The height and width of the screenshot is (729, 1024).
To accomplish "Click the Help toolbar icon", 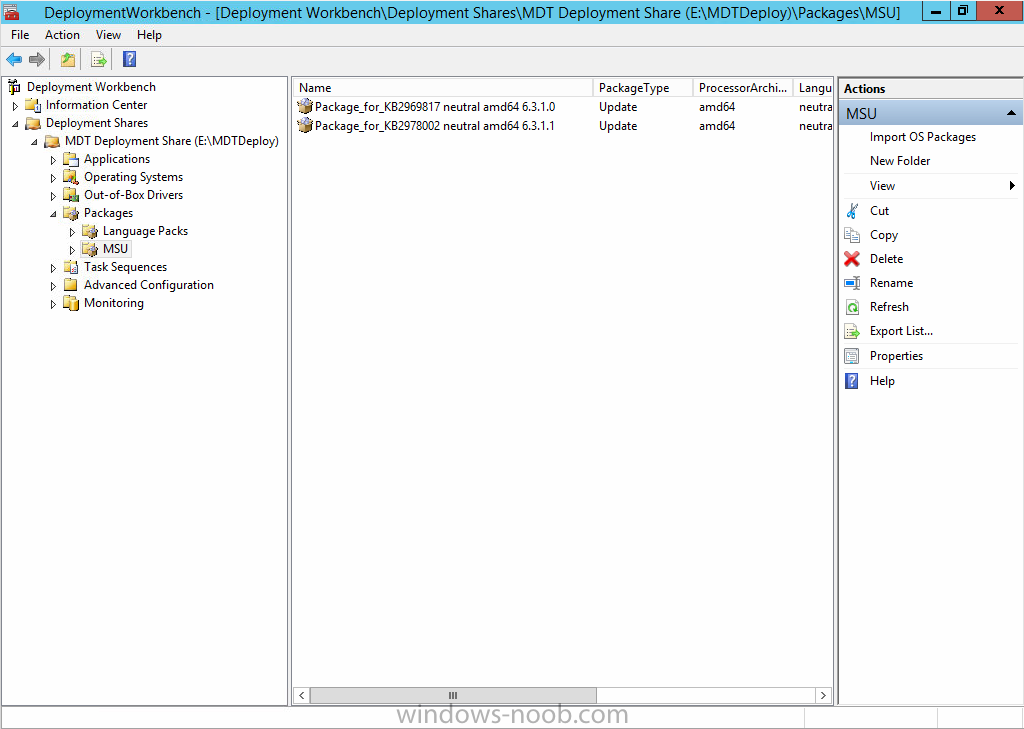I will [129, 60].
